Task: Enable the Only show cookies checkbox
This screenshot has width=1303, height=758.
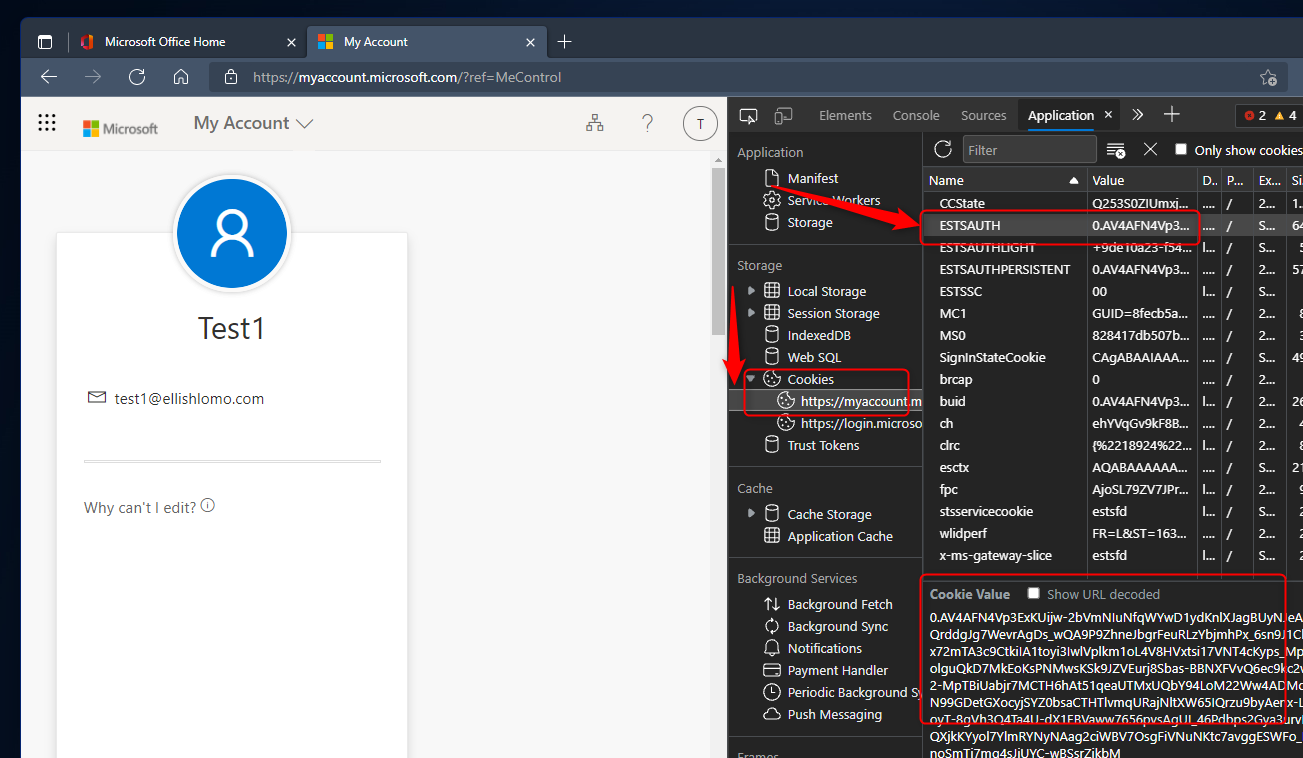Action: point(1181,150)
